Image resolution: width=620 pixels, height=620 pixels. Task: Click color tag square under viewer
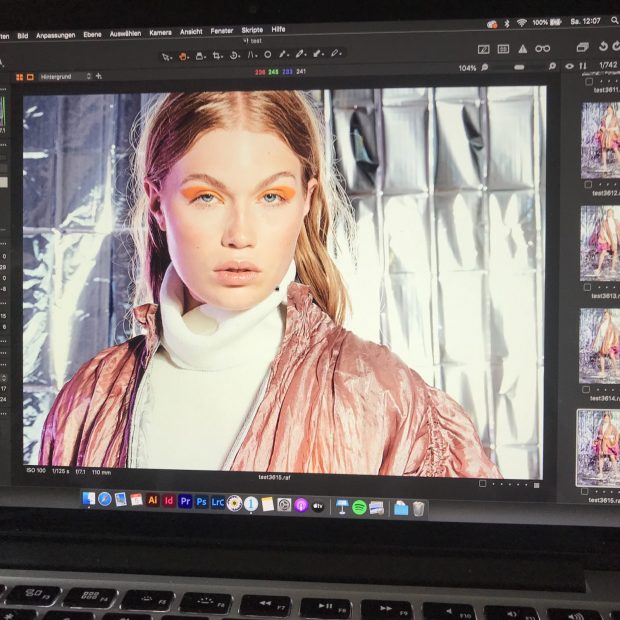click(537, 486)
